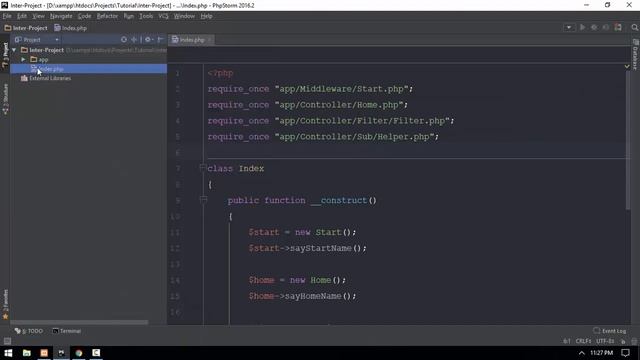The image size is (640, 360).
Task: Click the CRLF line separator widget
Action: tap(583, 341)
